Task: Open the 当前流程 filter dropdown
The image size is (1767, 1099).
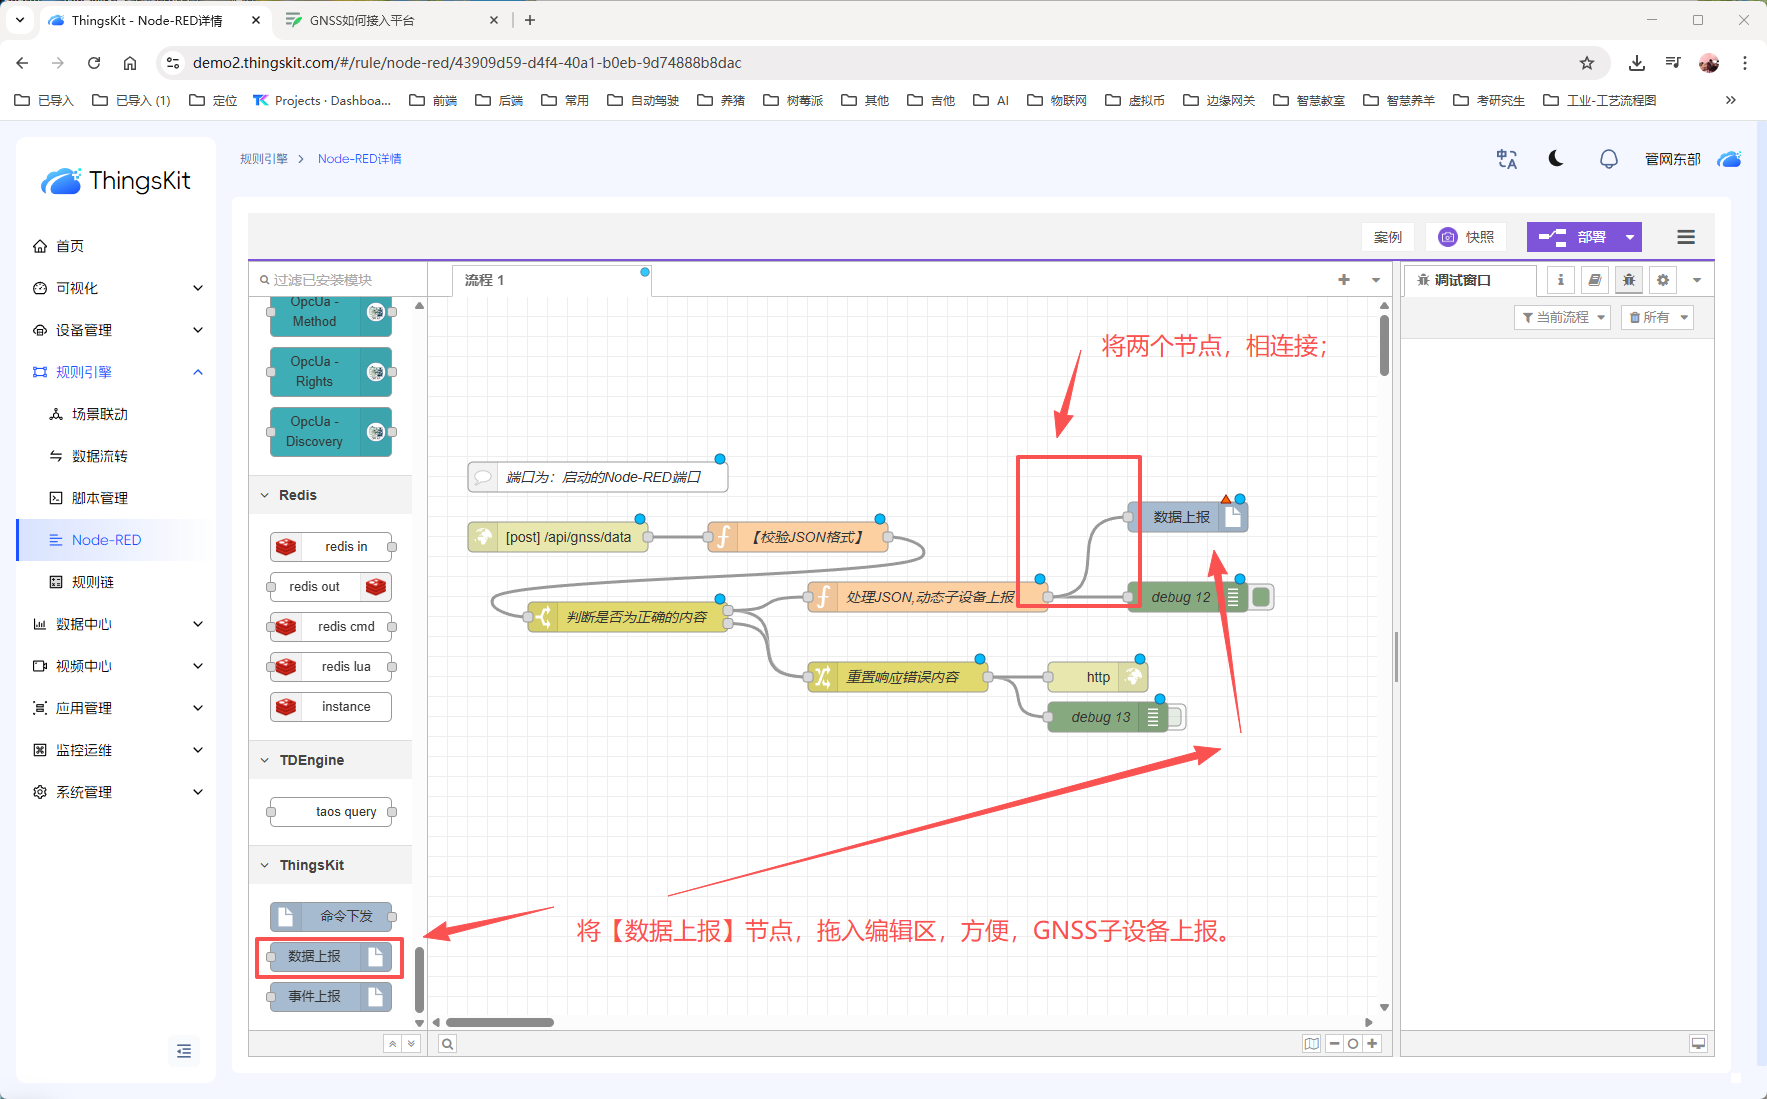Action: point(1562,317)
